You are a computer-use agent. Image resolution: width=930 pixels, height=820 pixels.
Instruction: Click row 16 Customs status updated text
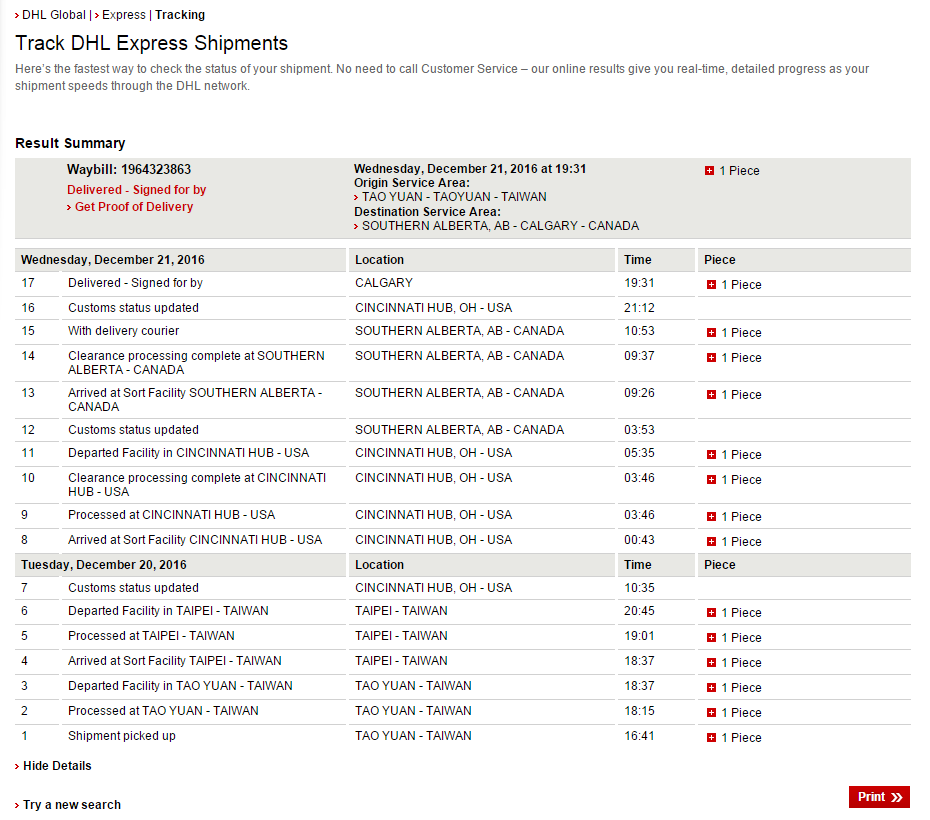click(x=133, y=308)
